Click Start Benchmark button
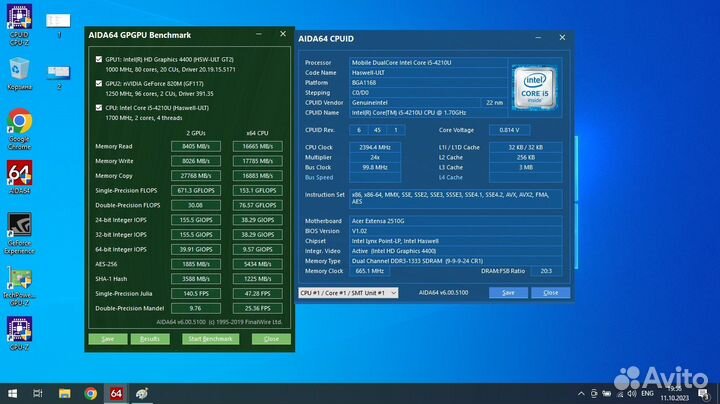The height and width of the screenshot is (404, 720). tap(210, 339)
